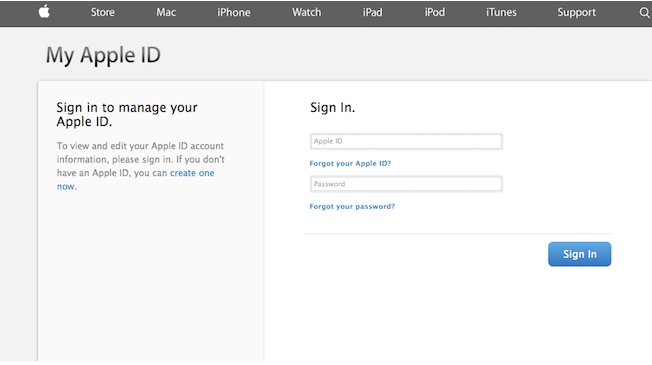652x365 pixels.
Task: Click the My Apple ID heading
Action: click(x=103, y=55)
